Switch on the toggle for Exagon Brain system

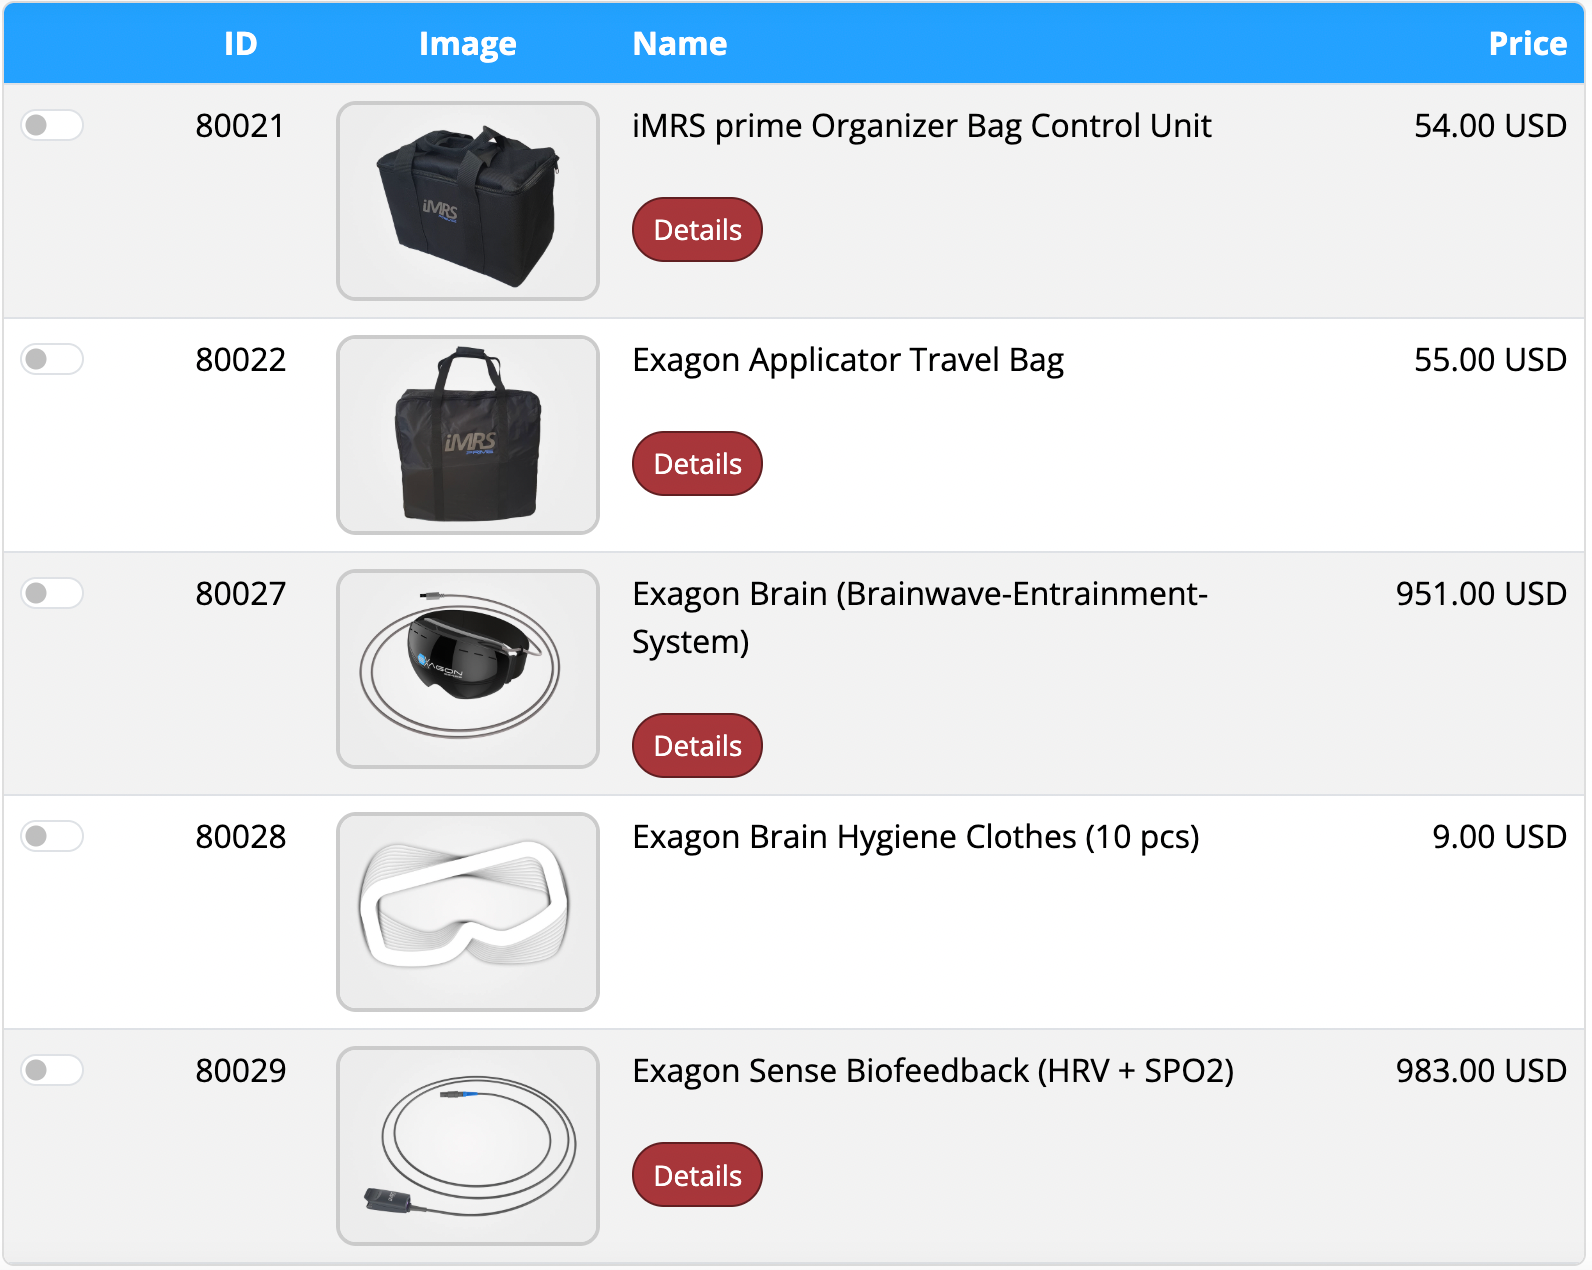tap(51, 593)
